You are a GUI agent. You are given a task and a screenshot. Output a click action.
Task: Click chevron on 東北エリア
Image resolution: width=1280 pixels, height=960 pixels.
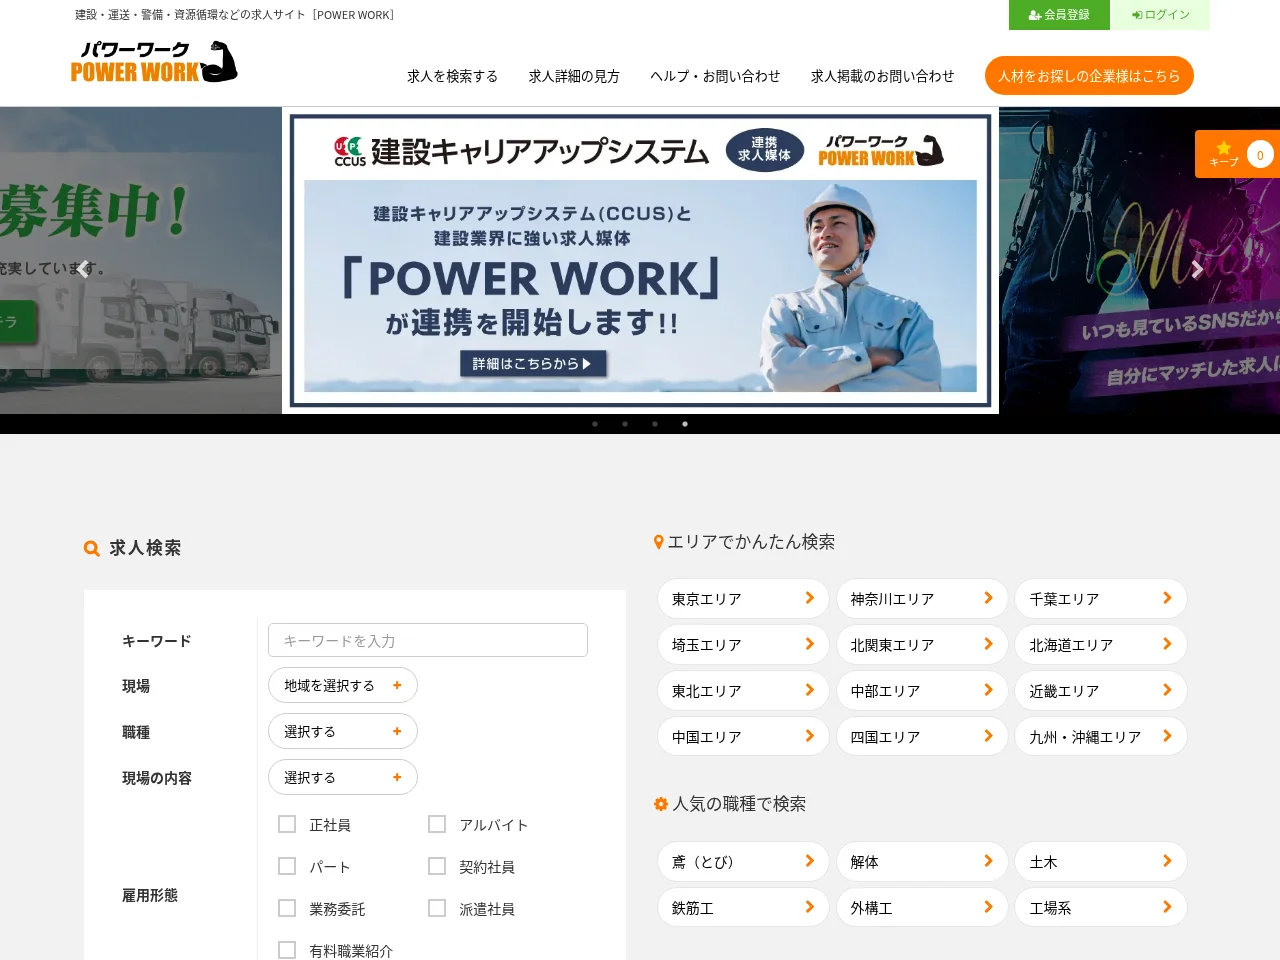pyautogui.click(x=810, y=690)
